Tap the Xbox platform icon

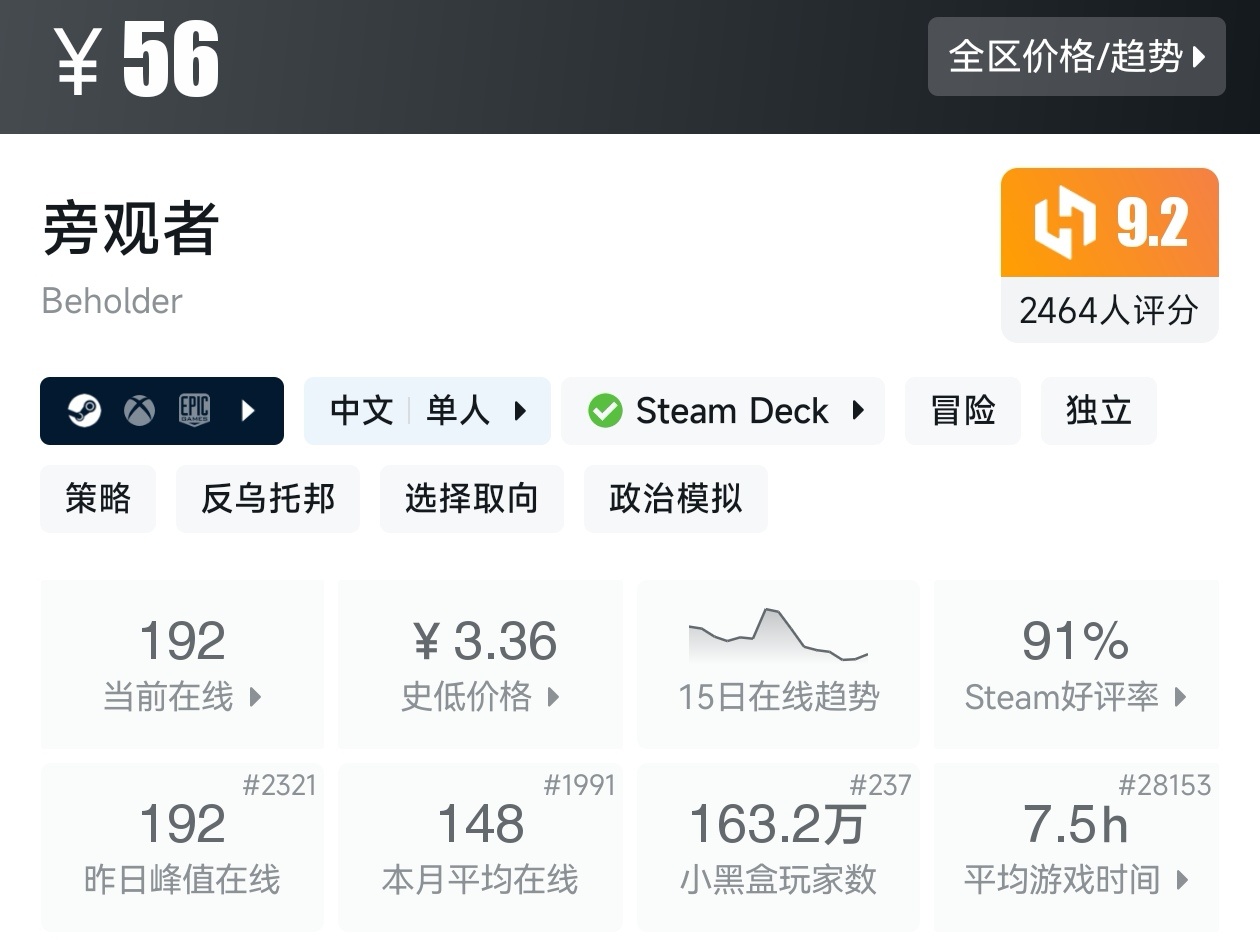point(140,410)
